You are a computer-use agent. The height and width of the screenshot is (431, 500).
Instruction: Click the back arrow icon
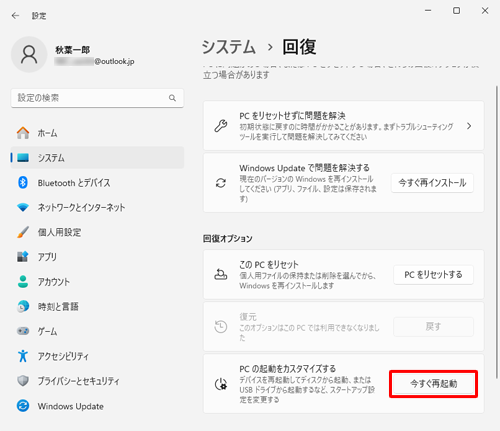tap(15, 16)
